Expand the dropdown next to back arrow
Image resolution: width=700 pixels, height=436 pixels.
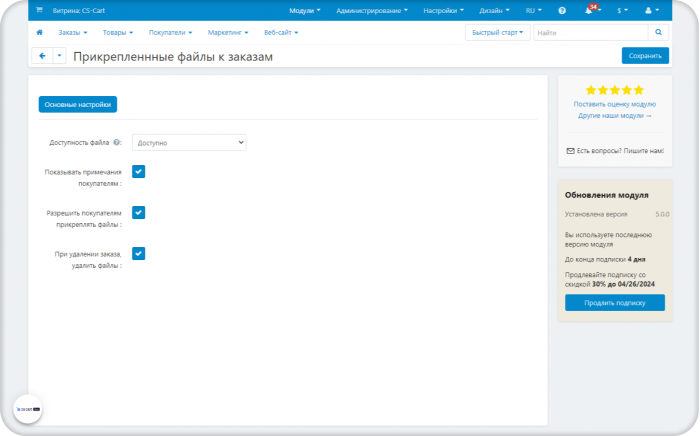coord(59,56)
